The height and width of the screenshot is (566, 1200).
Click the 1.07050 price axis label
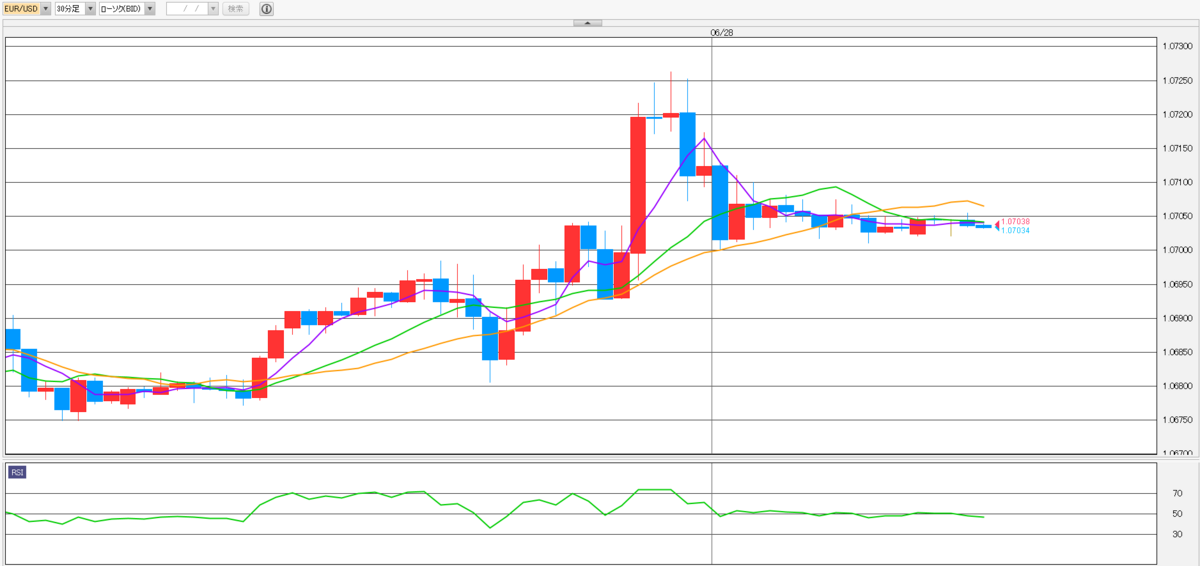(1177, 216)
